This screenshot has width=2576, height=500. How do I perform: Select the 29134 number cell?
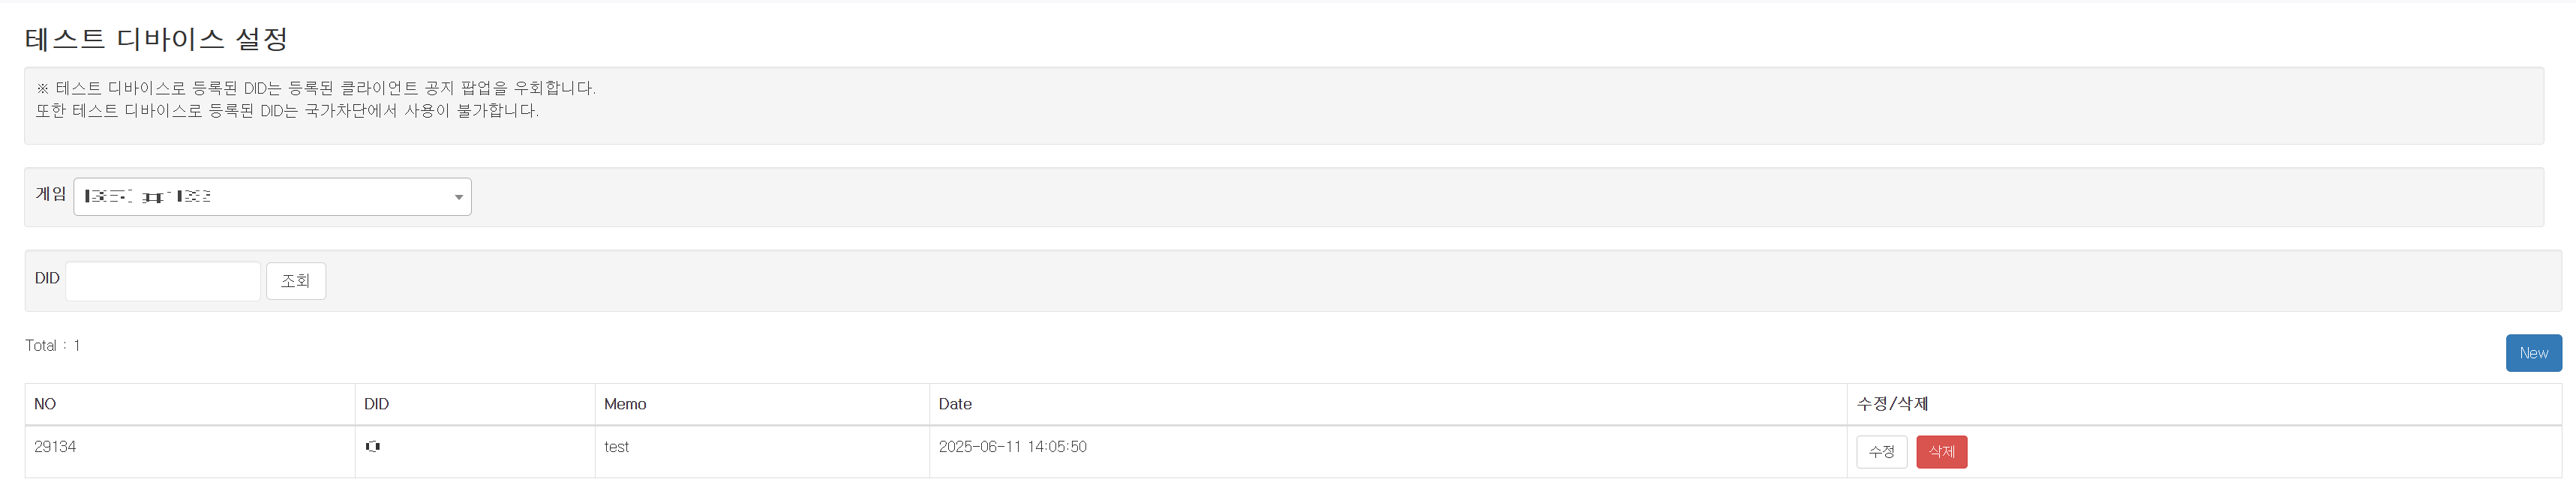(55, 447)
